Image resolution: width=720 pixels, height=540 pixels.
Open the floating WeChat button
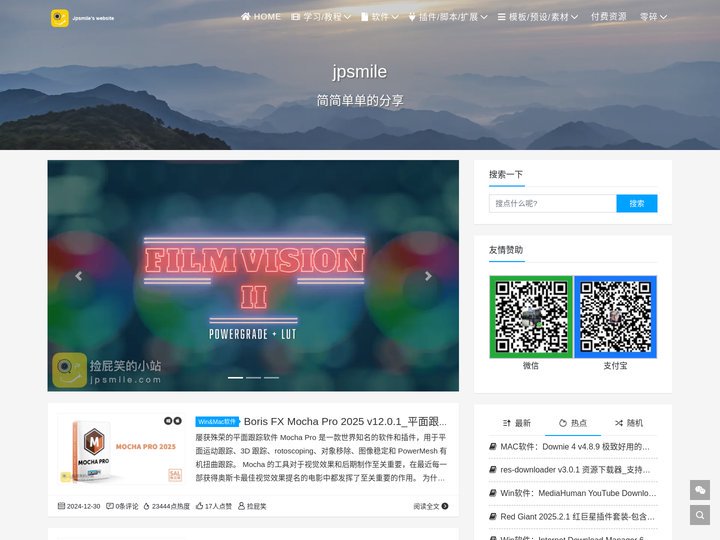pyautogui.click(x=700, y=490)
